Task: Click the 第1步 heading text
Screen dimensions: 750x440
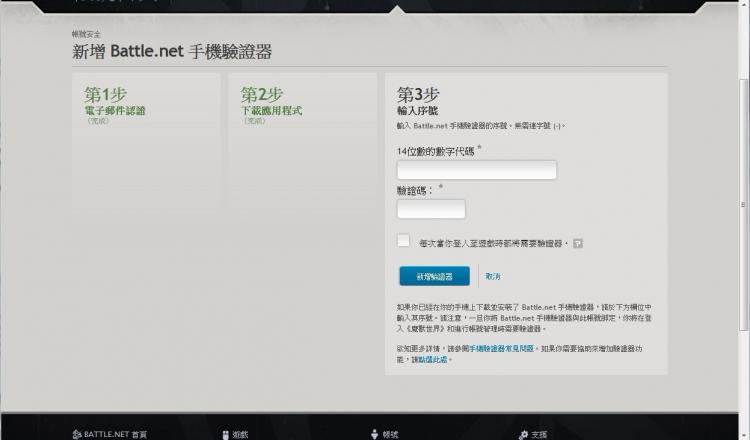Action: [106, 94]
